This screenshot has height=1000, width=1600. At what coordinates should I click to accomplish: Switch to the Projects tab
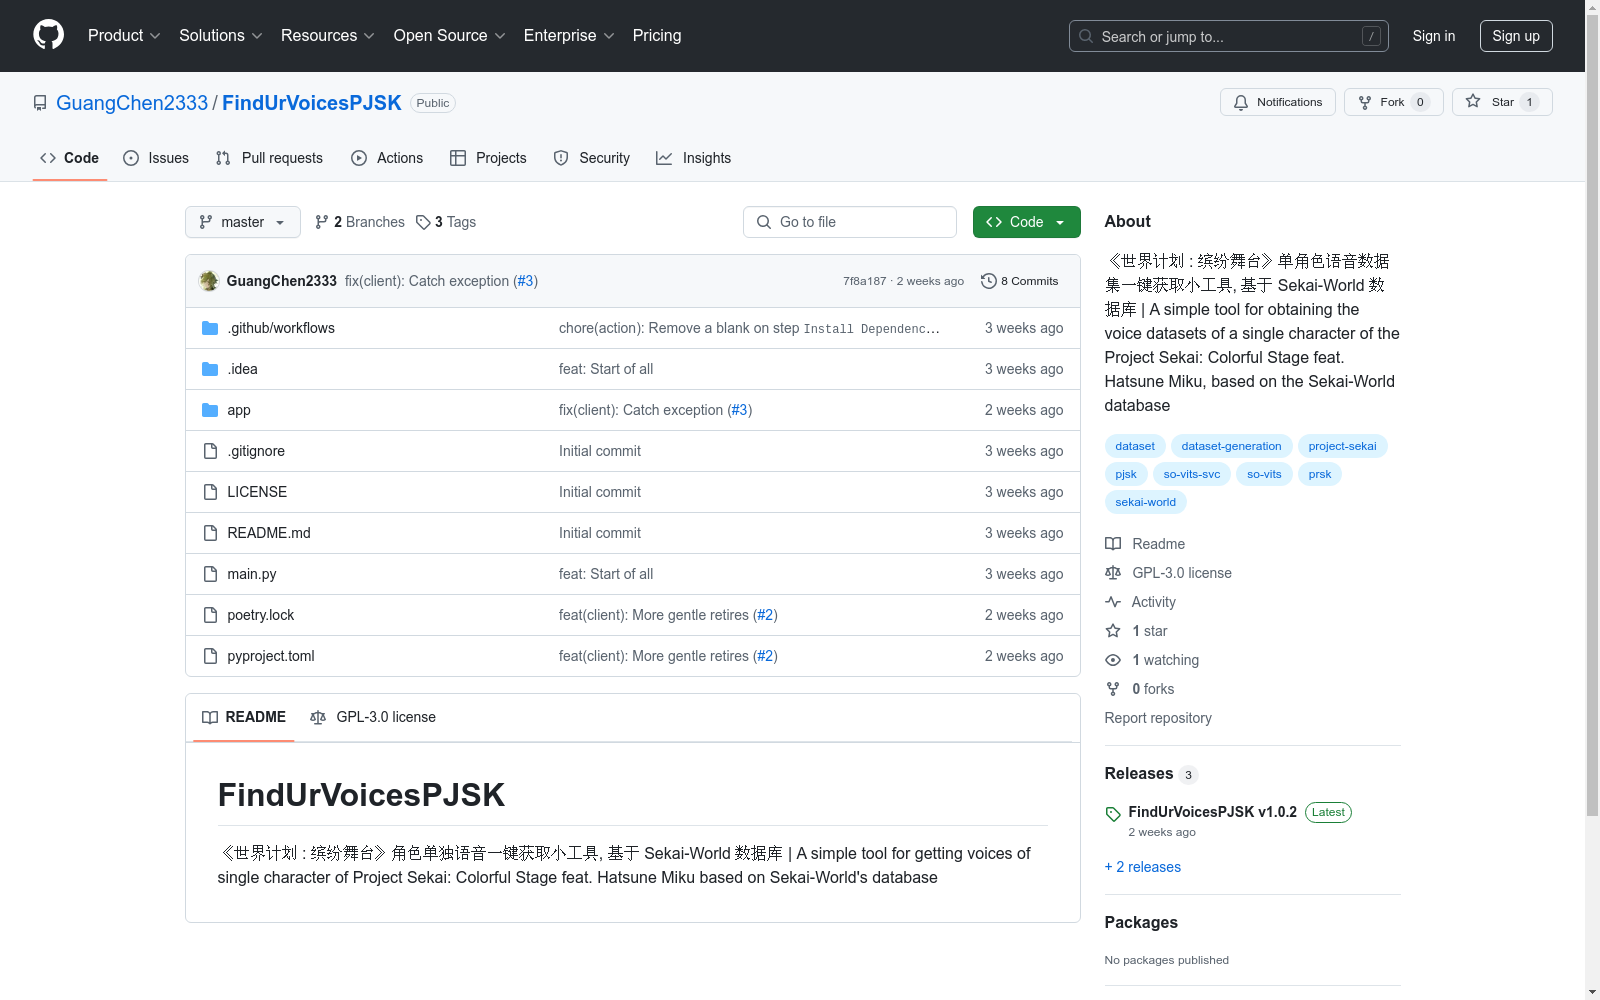[x=488, y=158]
